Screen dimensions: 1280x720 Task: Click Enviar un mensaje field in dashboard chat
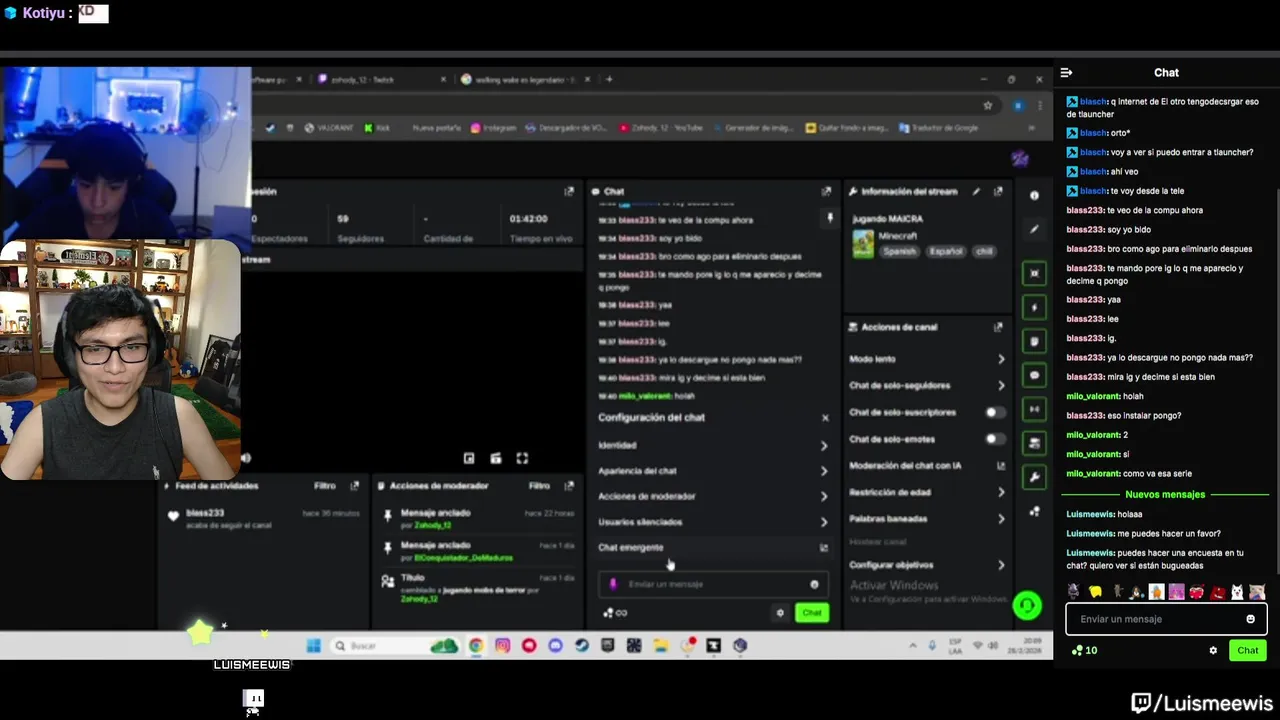pyautogui.click(x=713, y=584)
